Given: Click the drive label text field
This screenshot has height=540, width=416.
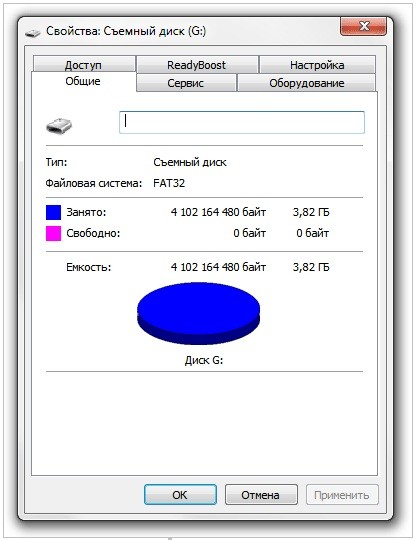Looking at the screenshot, I should 242,122.
